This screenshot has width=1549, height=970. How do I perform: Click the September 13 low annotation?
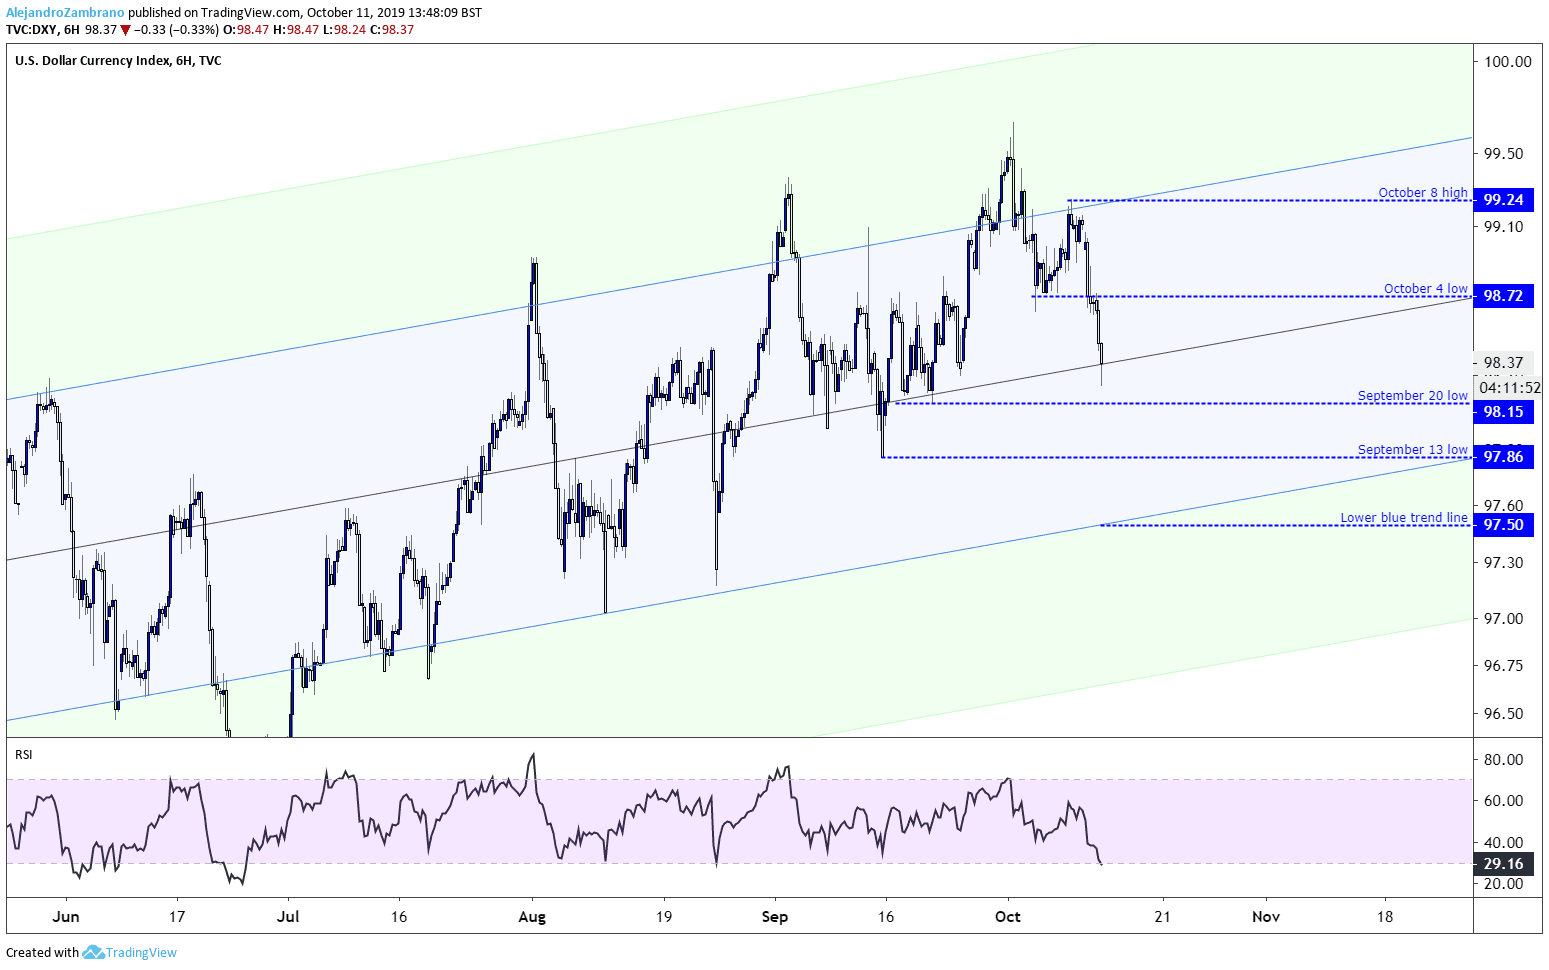click(x=1412, y=449)
